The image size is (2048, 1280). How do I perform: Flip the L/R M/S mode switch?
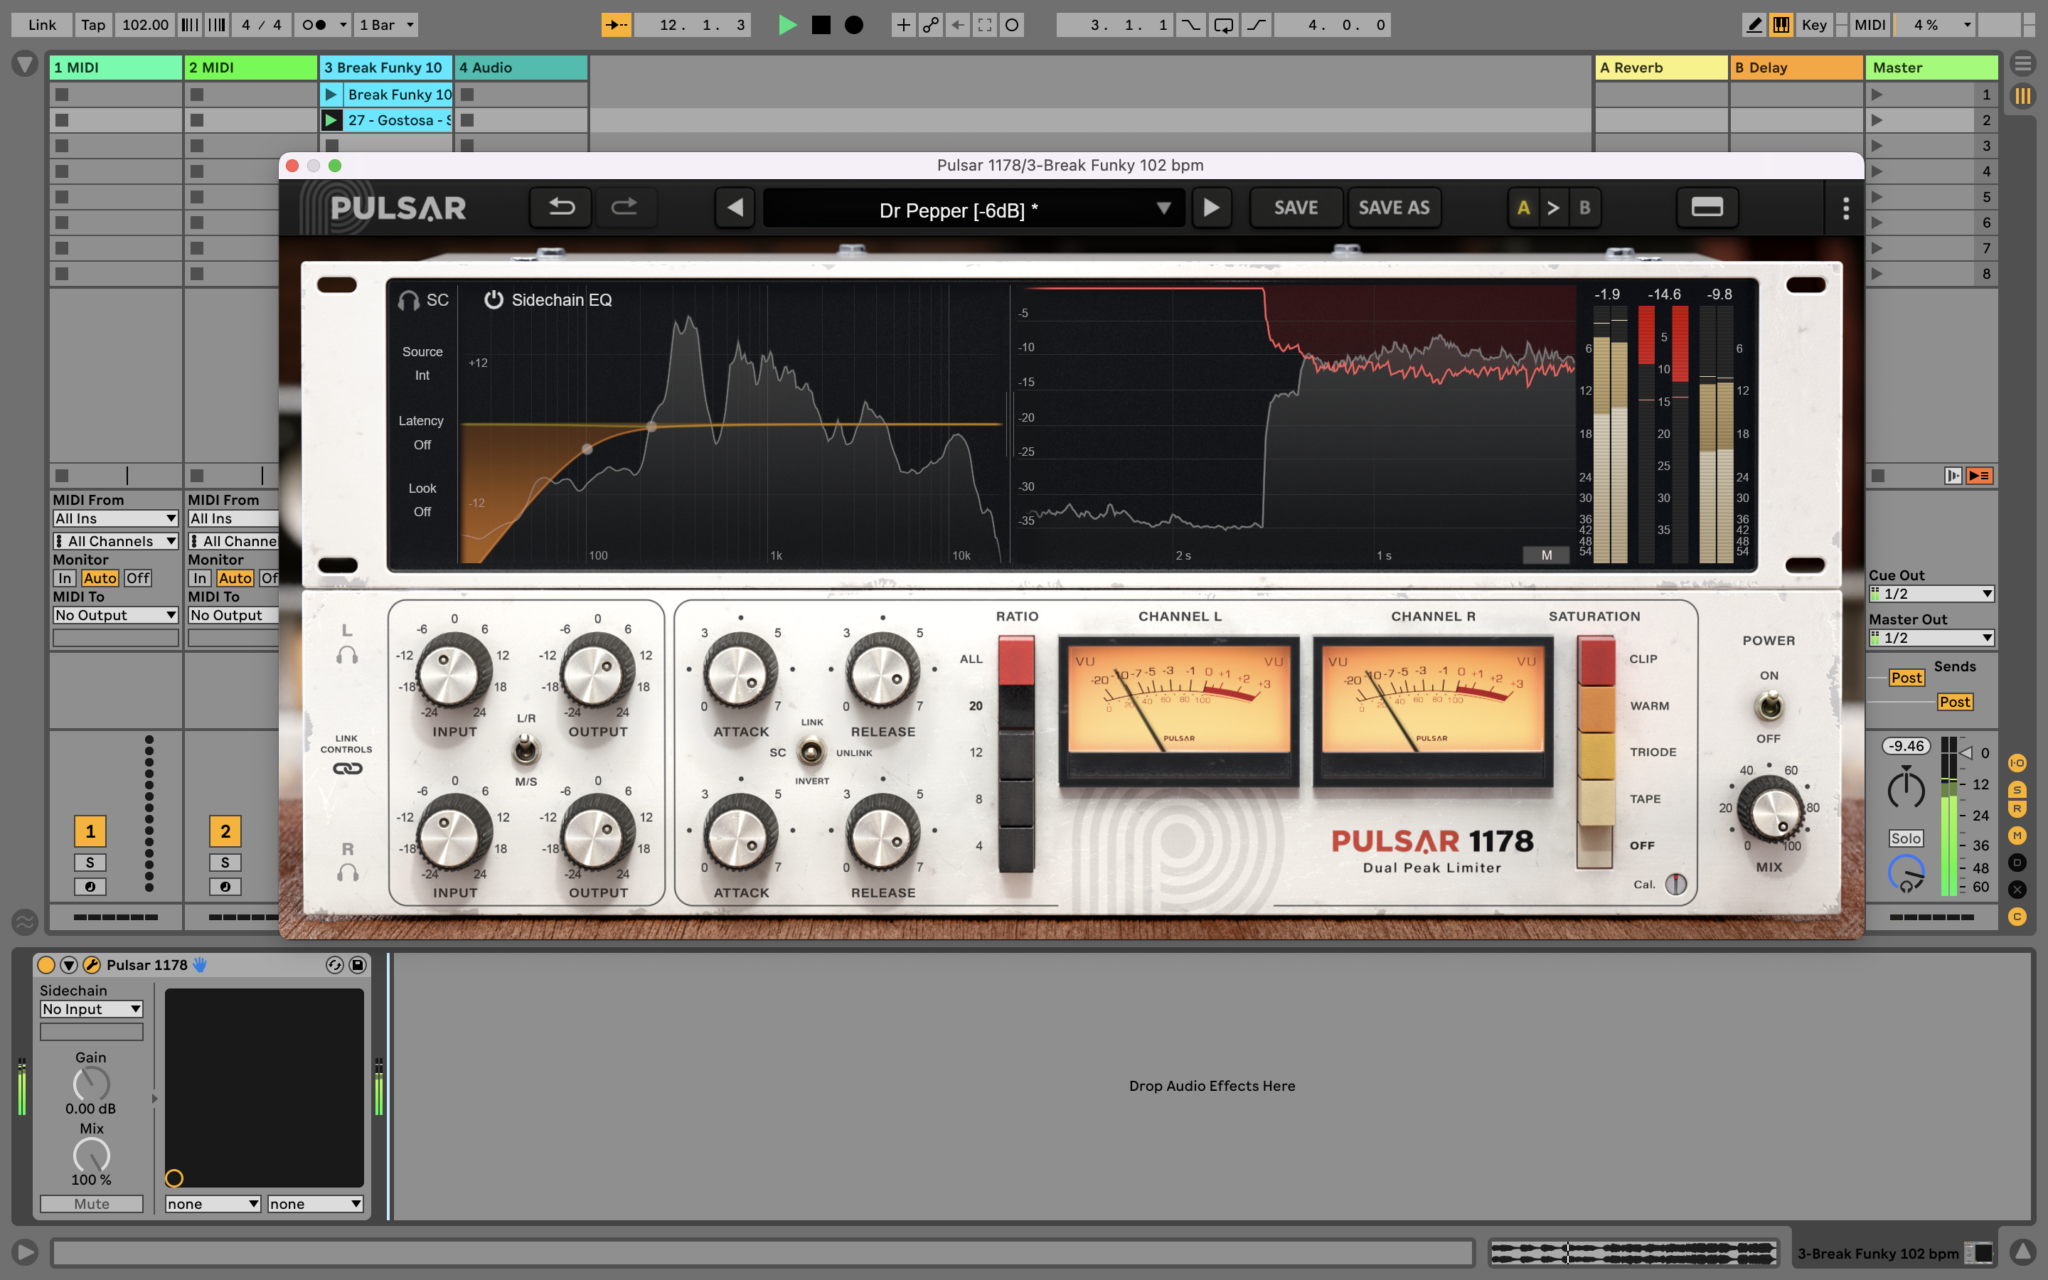(x=526, y=749)
